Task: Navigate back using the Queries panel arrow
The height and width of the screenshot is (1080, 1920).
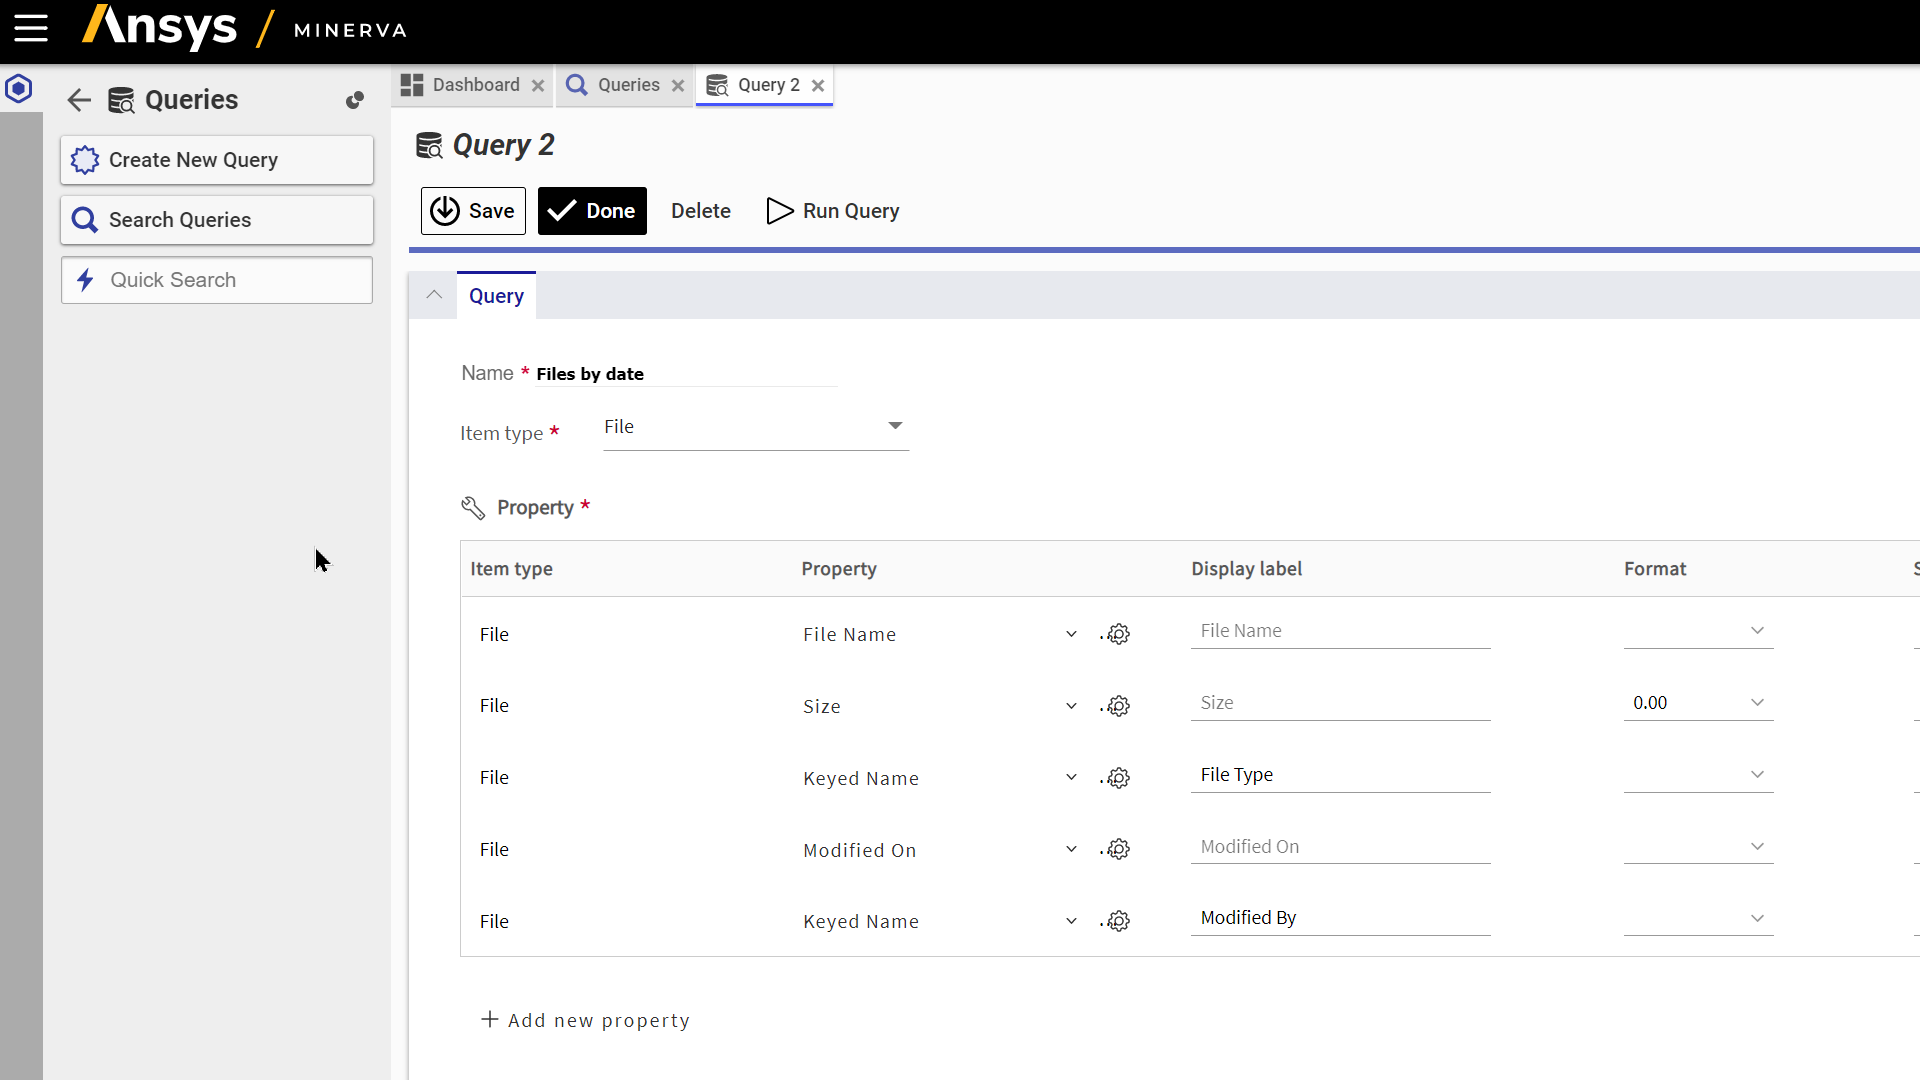Action: [79, 99]
